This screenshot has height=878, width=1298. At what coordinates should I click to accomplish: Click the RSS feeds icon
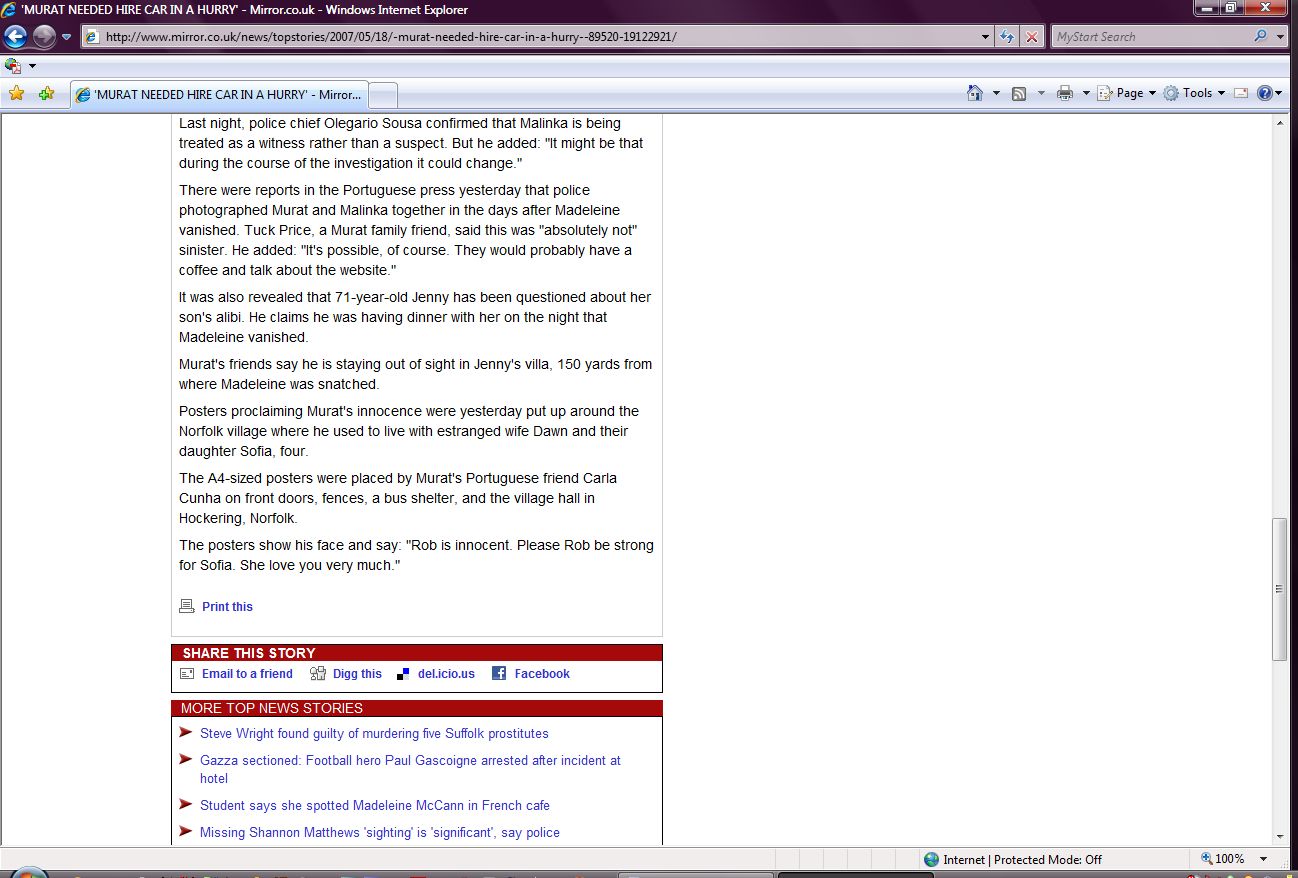[x=1019, y=93]
